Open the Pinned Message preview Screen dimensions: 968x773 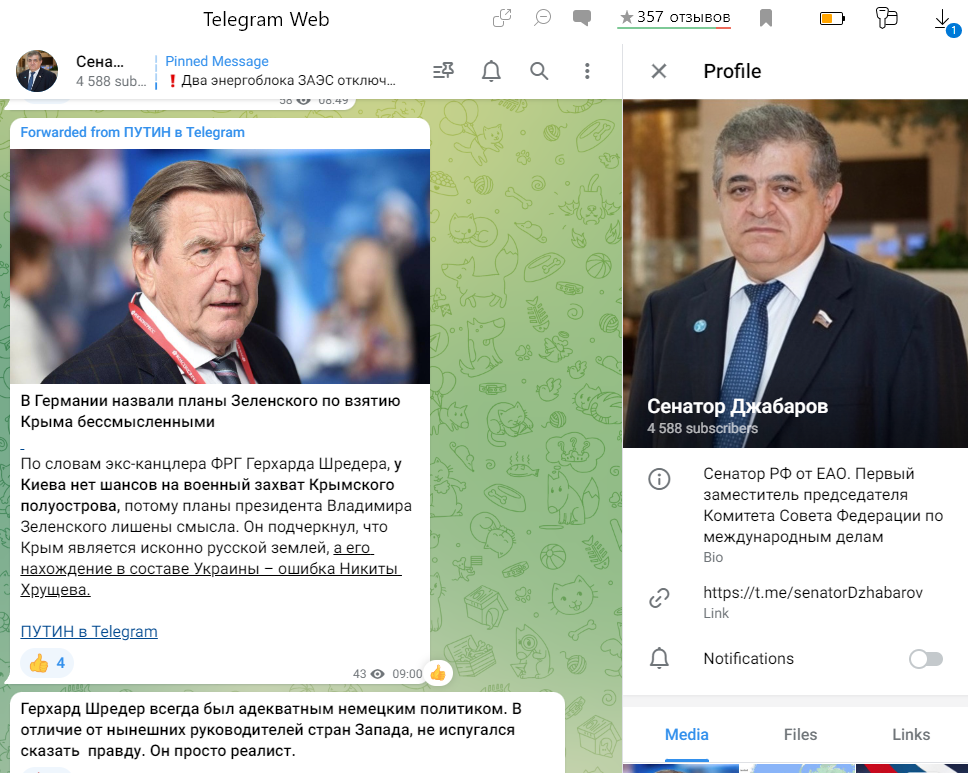(280, 71)
